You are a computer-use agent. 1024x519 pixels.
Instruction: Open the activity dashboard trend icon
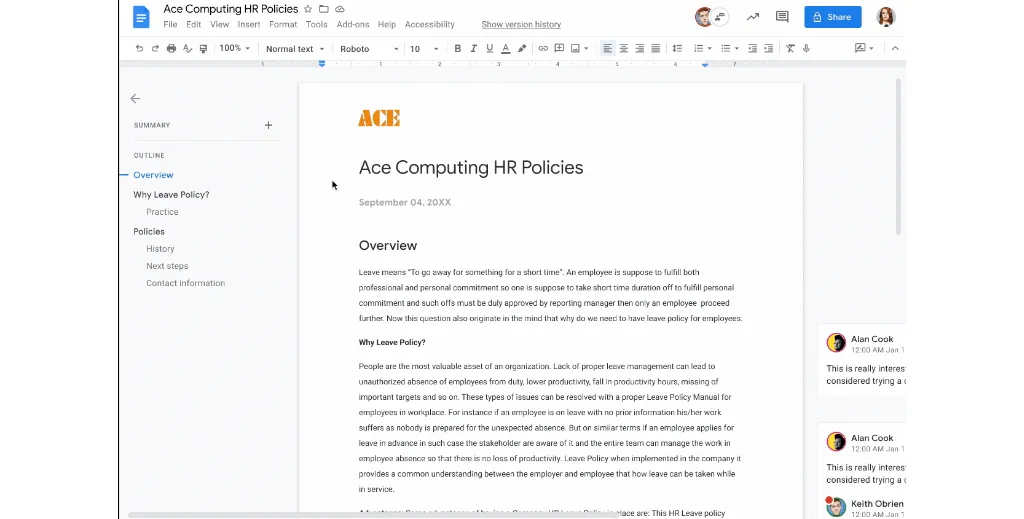(753, 17)
